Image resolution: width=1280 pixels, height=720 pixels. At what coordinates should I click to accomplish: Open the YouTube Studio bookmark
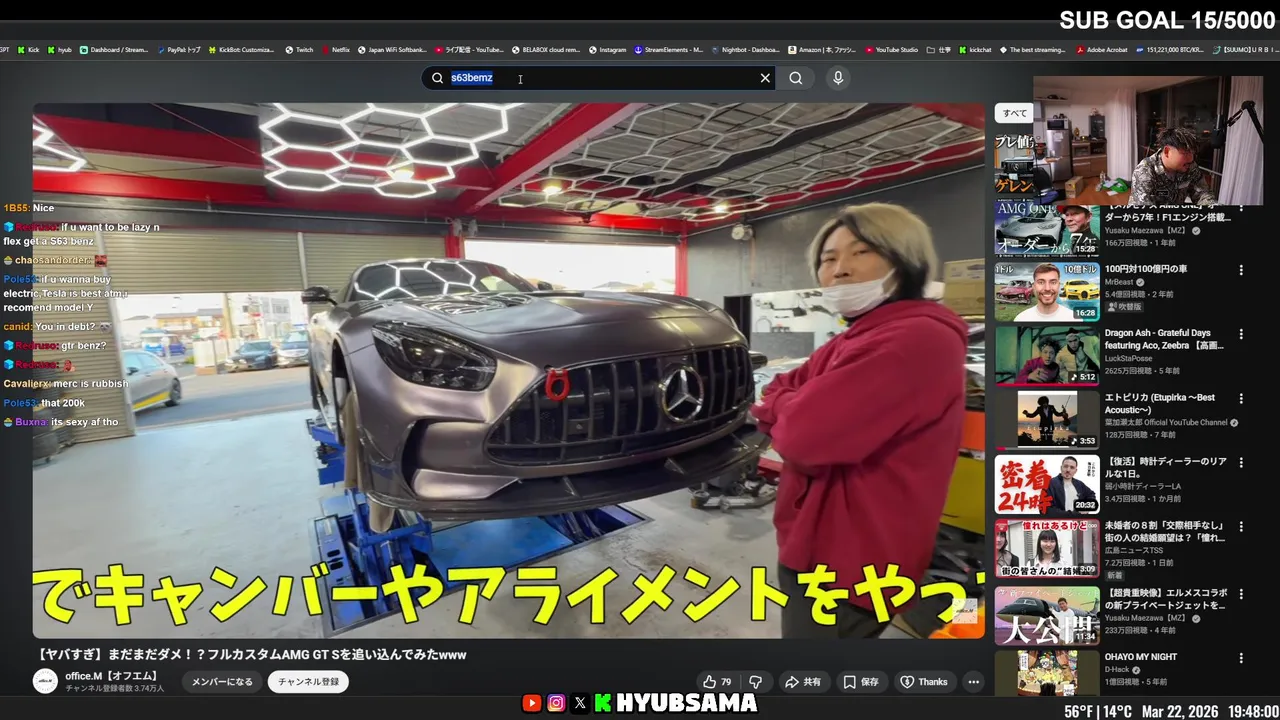[892, 49]
